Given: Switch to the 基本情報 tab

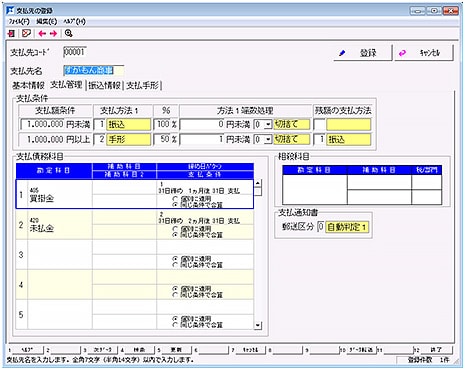Looking at the screenshot, I should [x=28, y=86].
